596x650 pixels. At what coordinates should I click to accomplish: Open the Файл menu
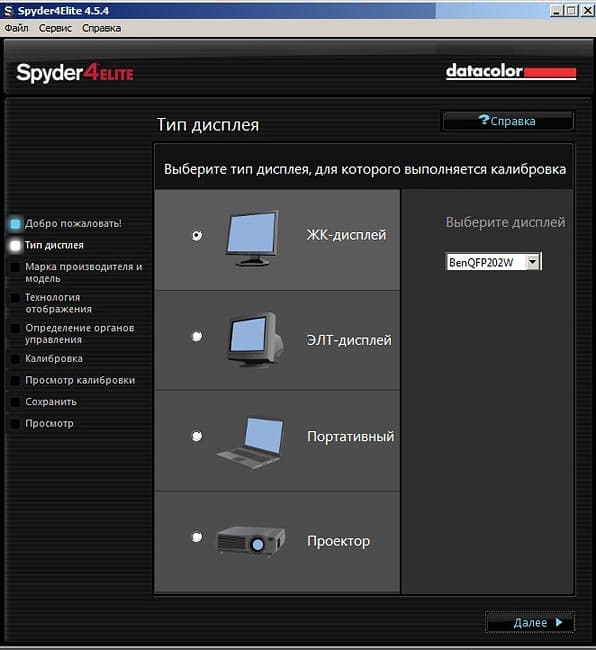coord(17,28)
